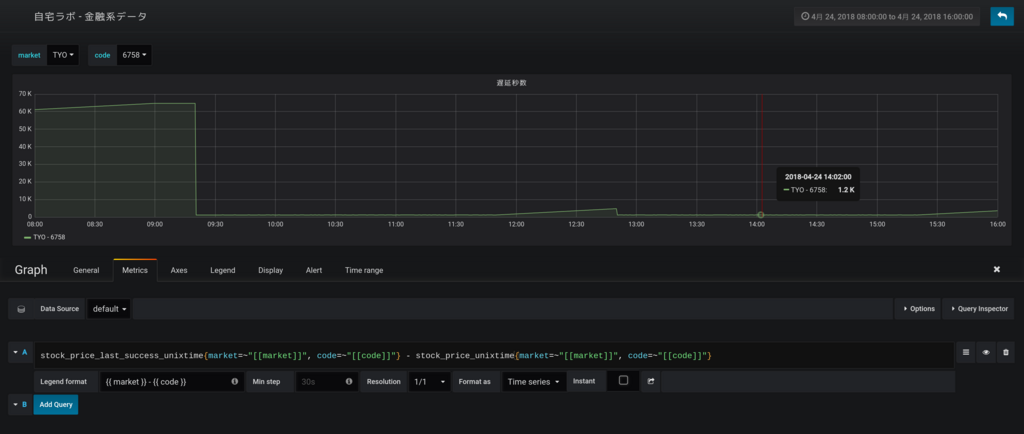Switch to the Metrics tab
Viewport: 1024px width, 434px height.
(135, 270)
